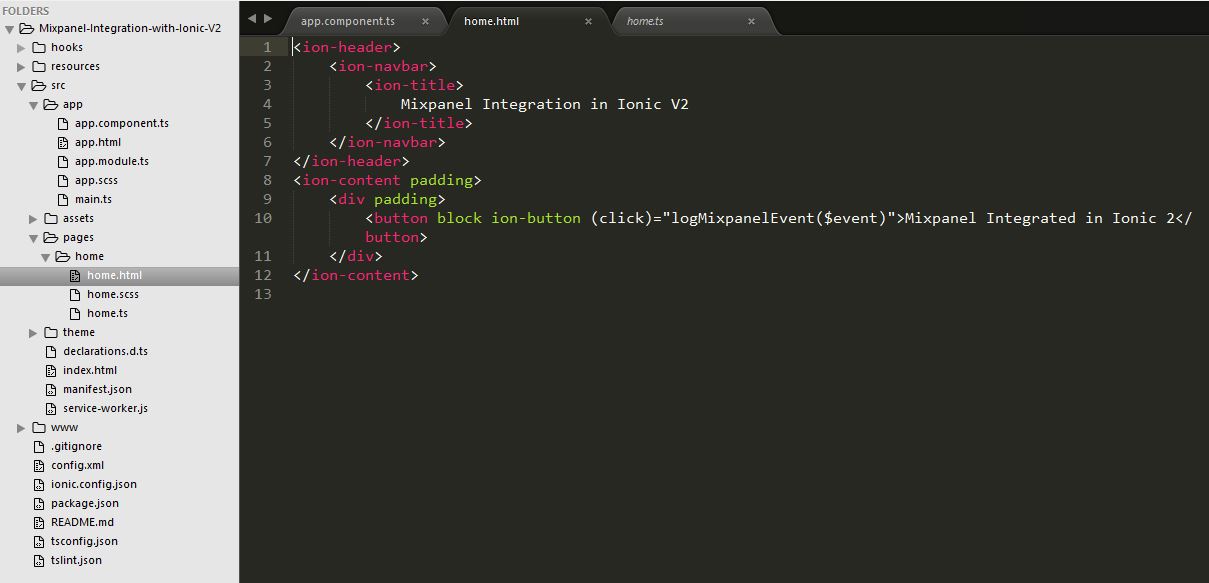This screenshot has height=583, width=1209.
Task: Expand the resources folder
Action: point(22,66)
